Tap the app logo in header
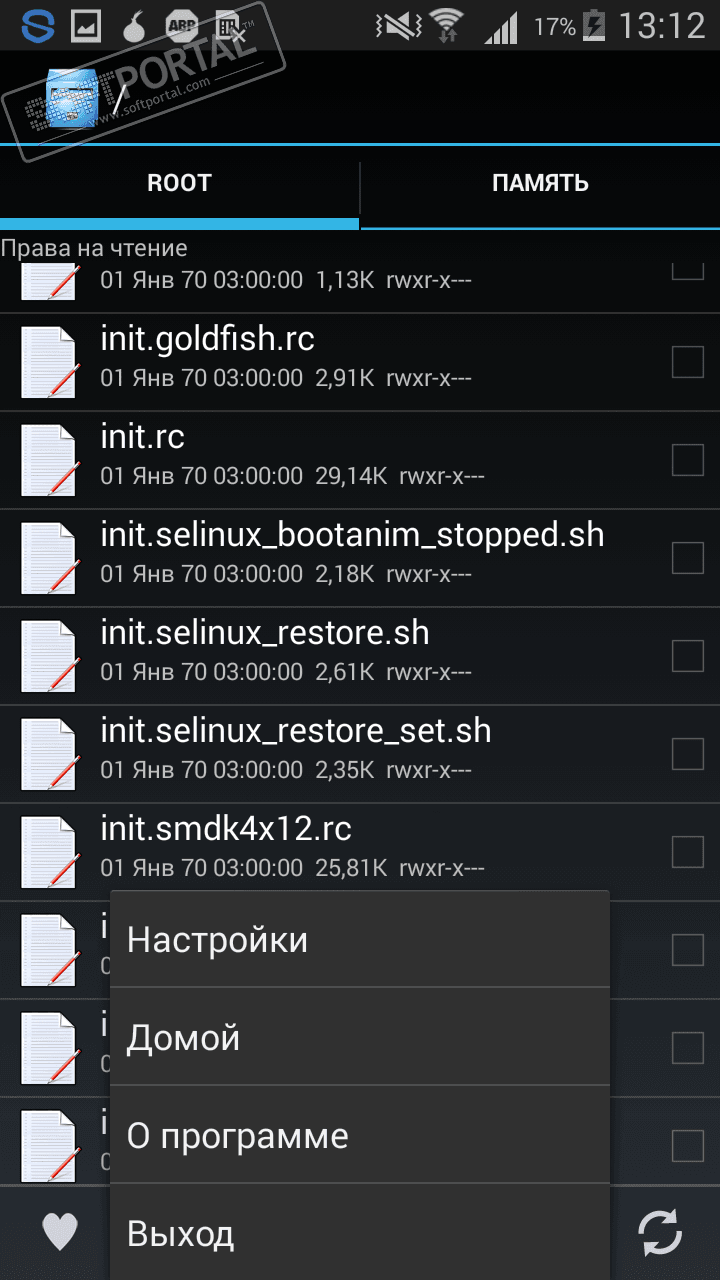Image resolution: width=720 pixels, height=1280 pixels. coord(73,98)
